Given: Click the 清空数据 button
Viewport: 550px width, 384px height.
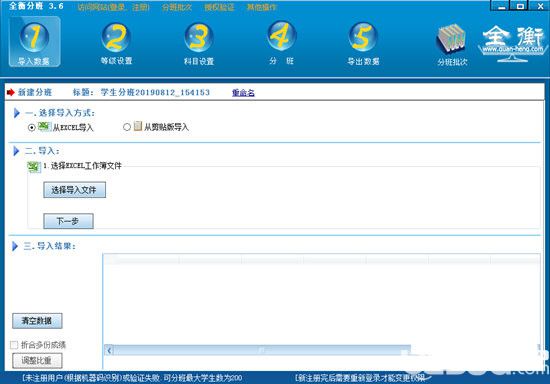Looking at the screenshot, I should (37, 321).
